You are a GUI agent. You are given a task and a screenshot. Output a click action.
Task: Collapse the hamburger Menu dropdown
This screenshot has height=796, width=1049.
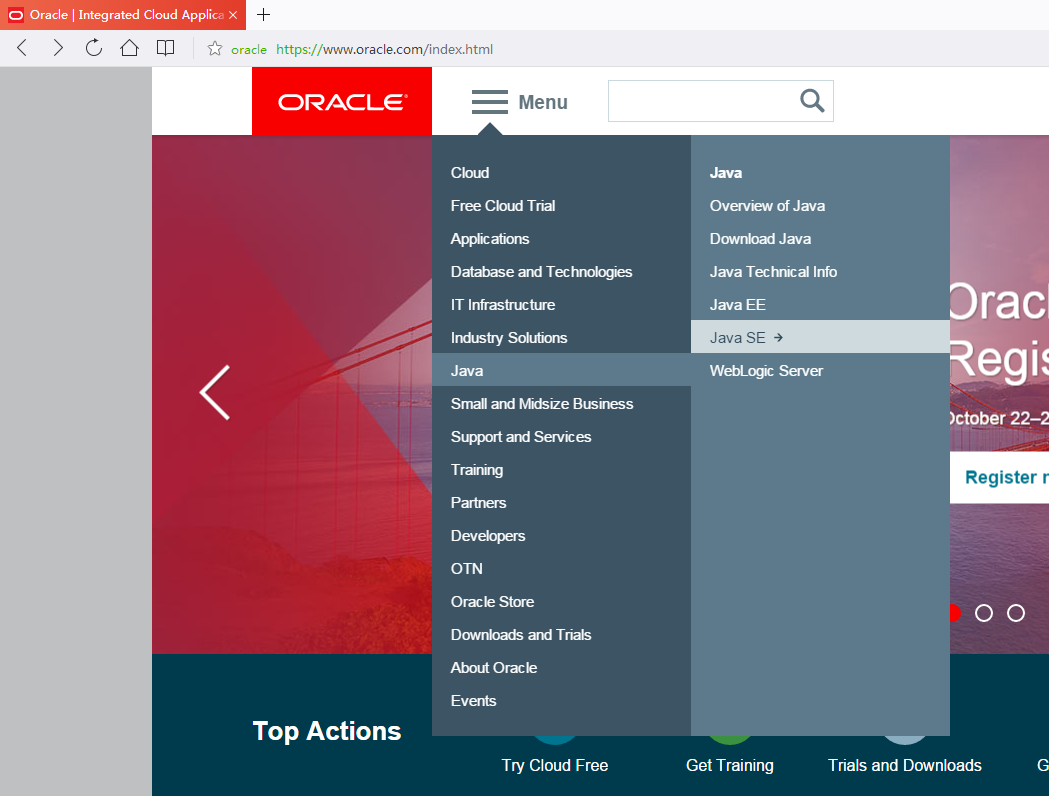click(519, 102)
